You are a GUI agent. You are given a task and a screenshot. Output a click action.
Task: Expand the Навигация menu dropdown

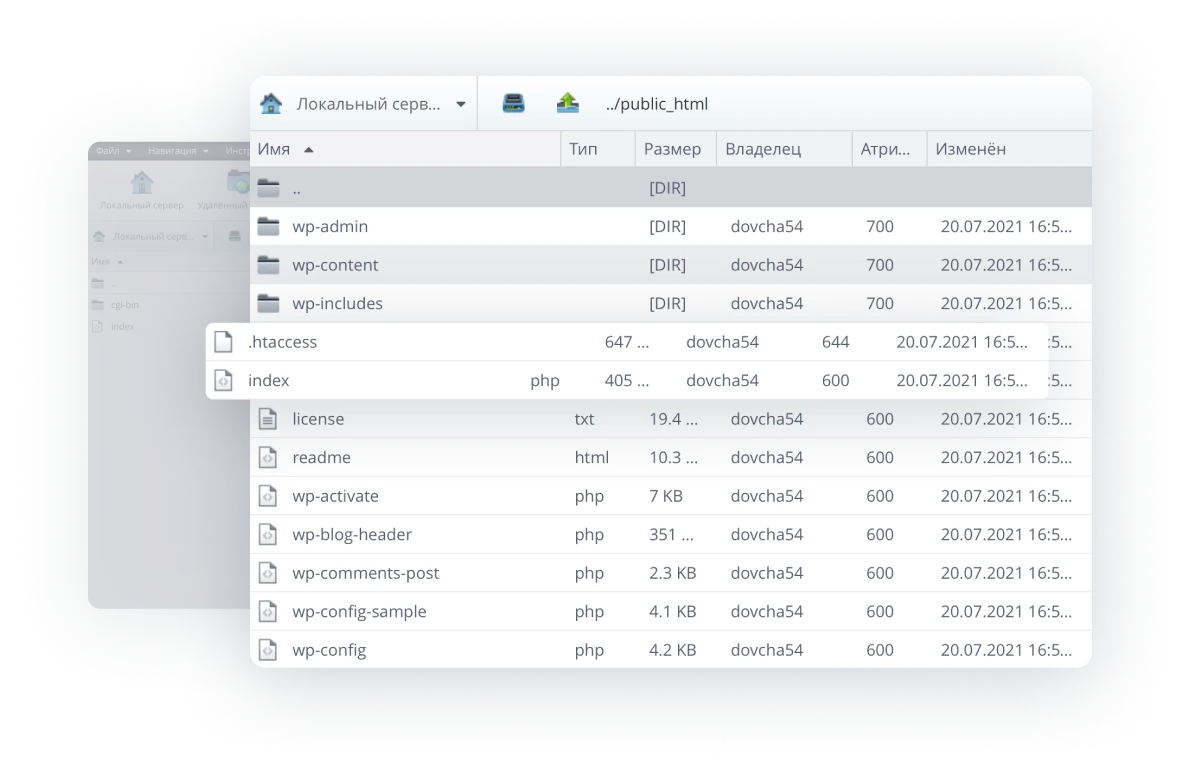[177, 151]
